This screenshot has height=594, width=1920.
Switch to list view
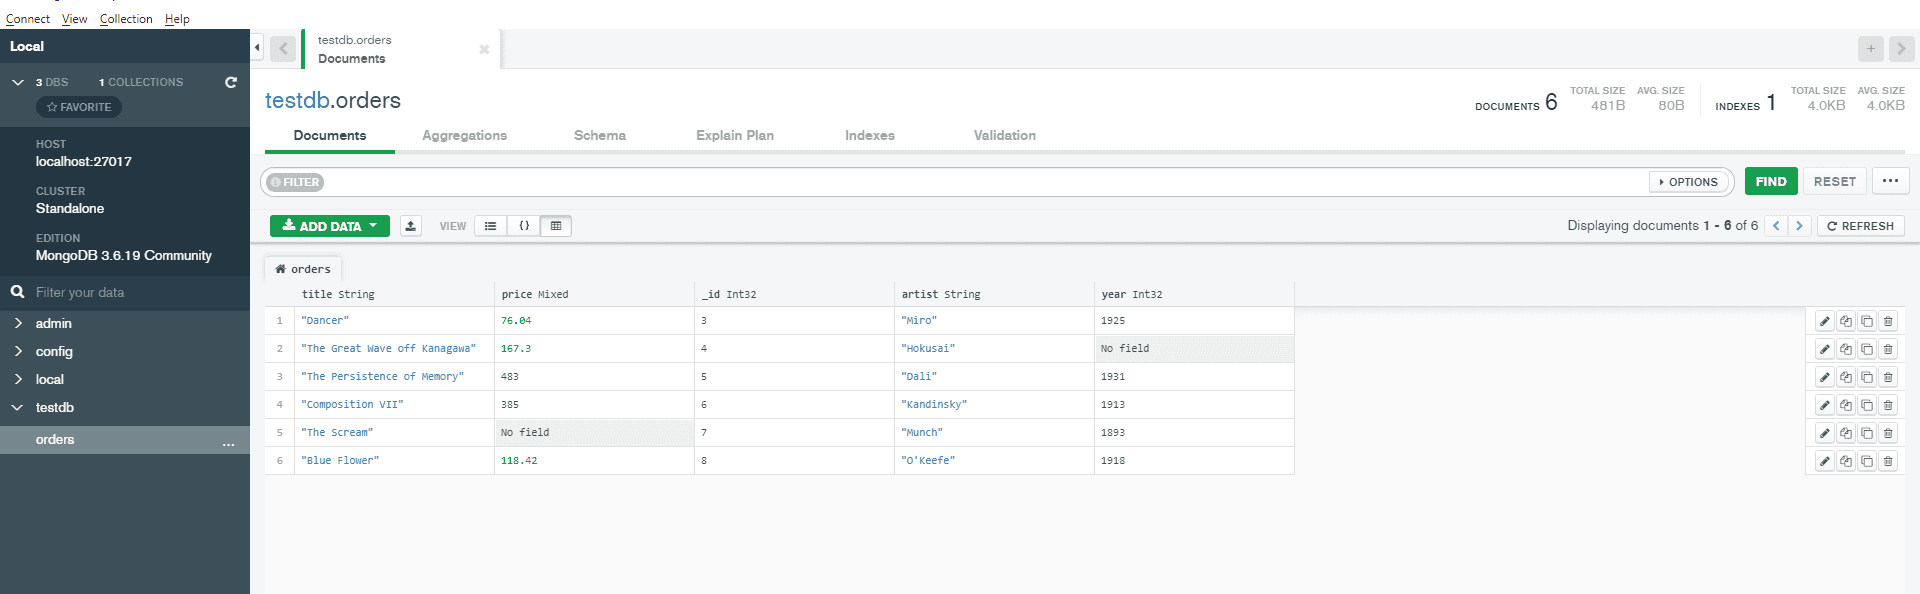pyautogui.click(x=490, y=226)
